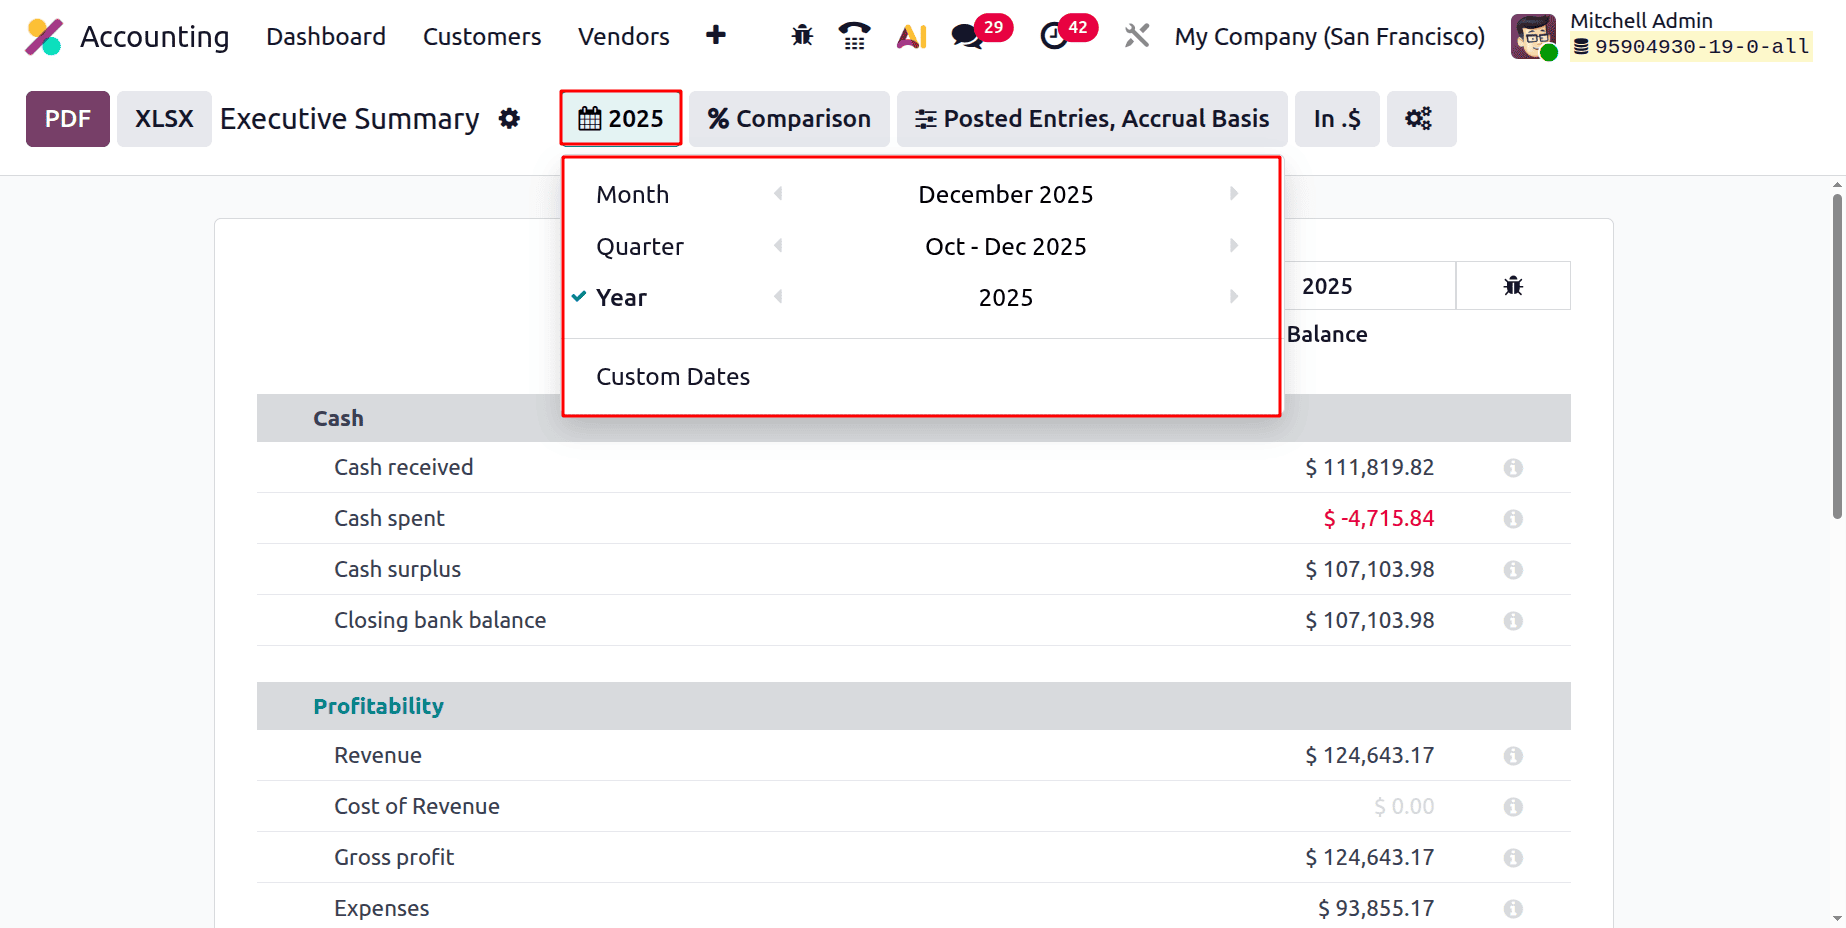1846x928 pixels.
Task: Select the Quarter period option
Action: click(x=640, y=245)
